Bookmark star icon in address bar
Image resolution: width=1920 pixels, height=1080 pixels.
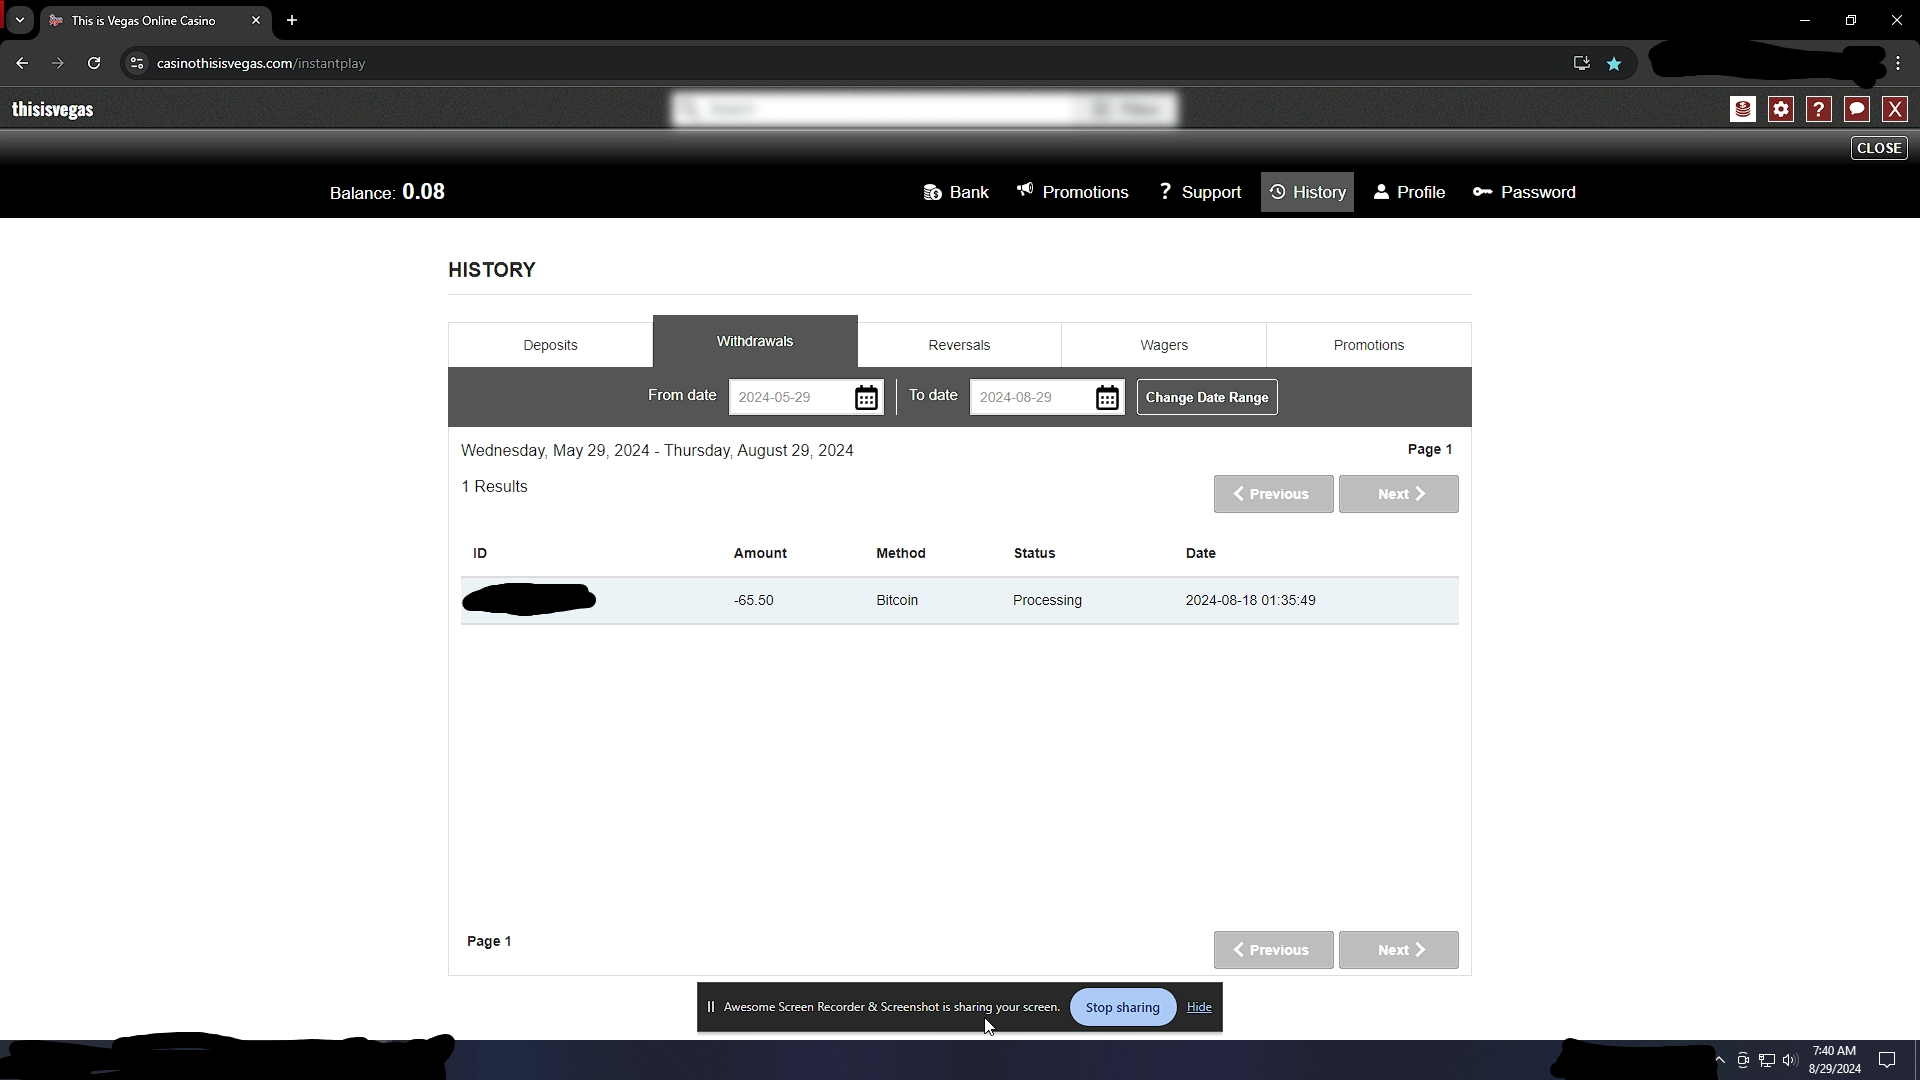point(1614,63)
